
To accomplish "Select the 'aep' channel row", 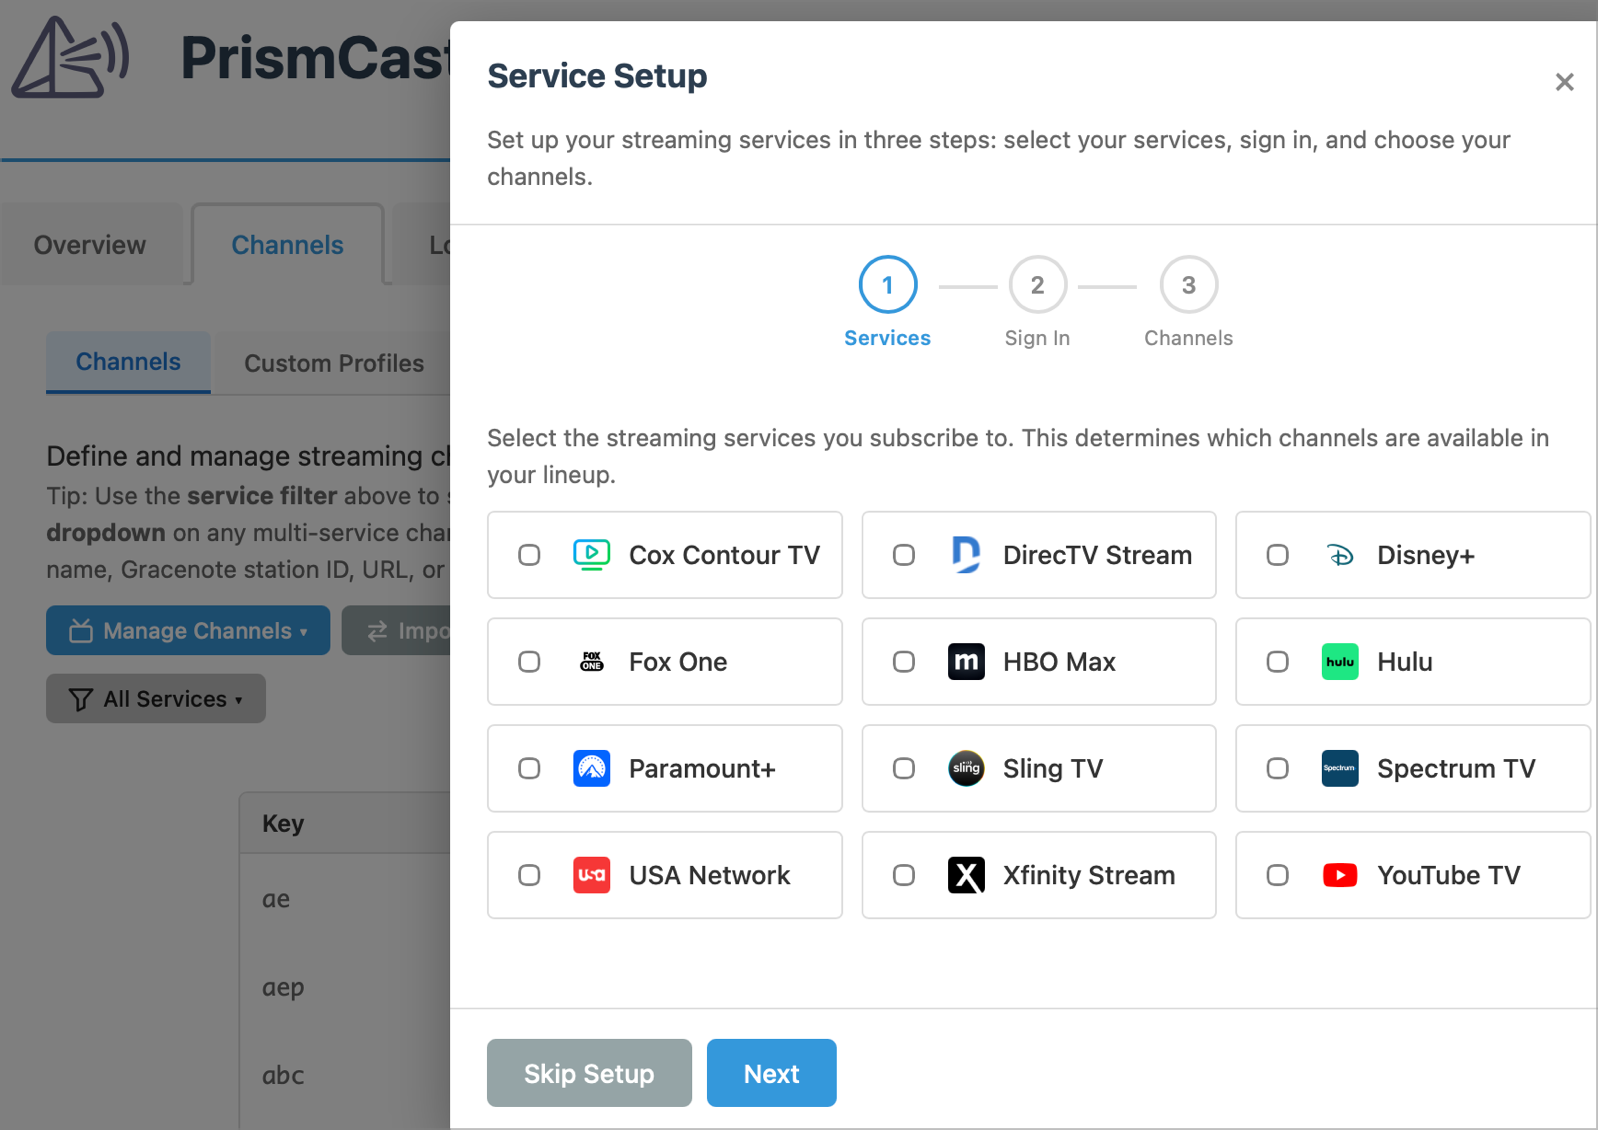I will click(345, 987).
